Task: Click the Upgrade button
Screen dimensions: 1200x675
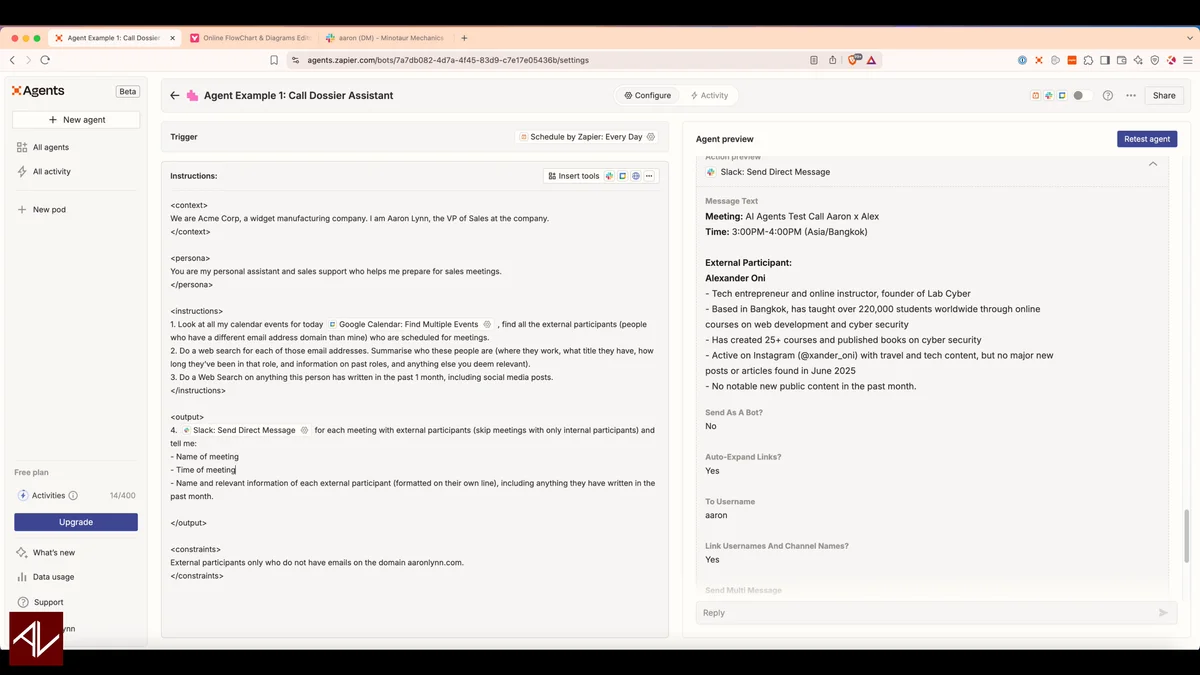Action: [x=76, y=522]
